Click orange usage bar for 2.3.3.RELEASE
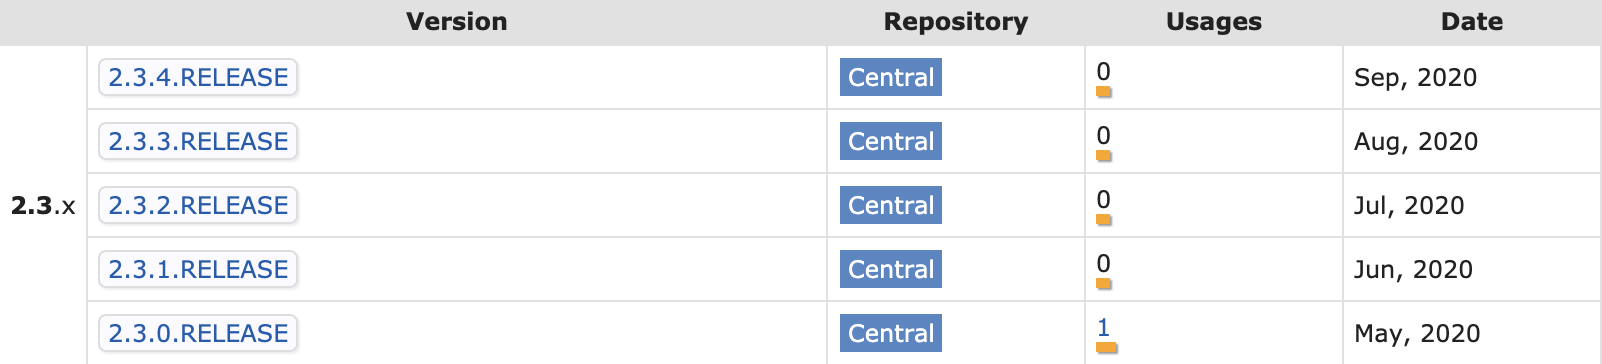 [1104, 156]
